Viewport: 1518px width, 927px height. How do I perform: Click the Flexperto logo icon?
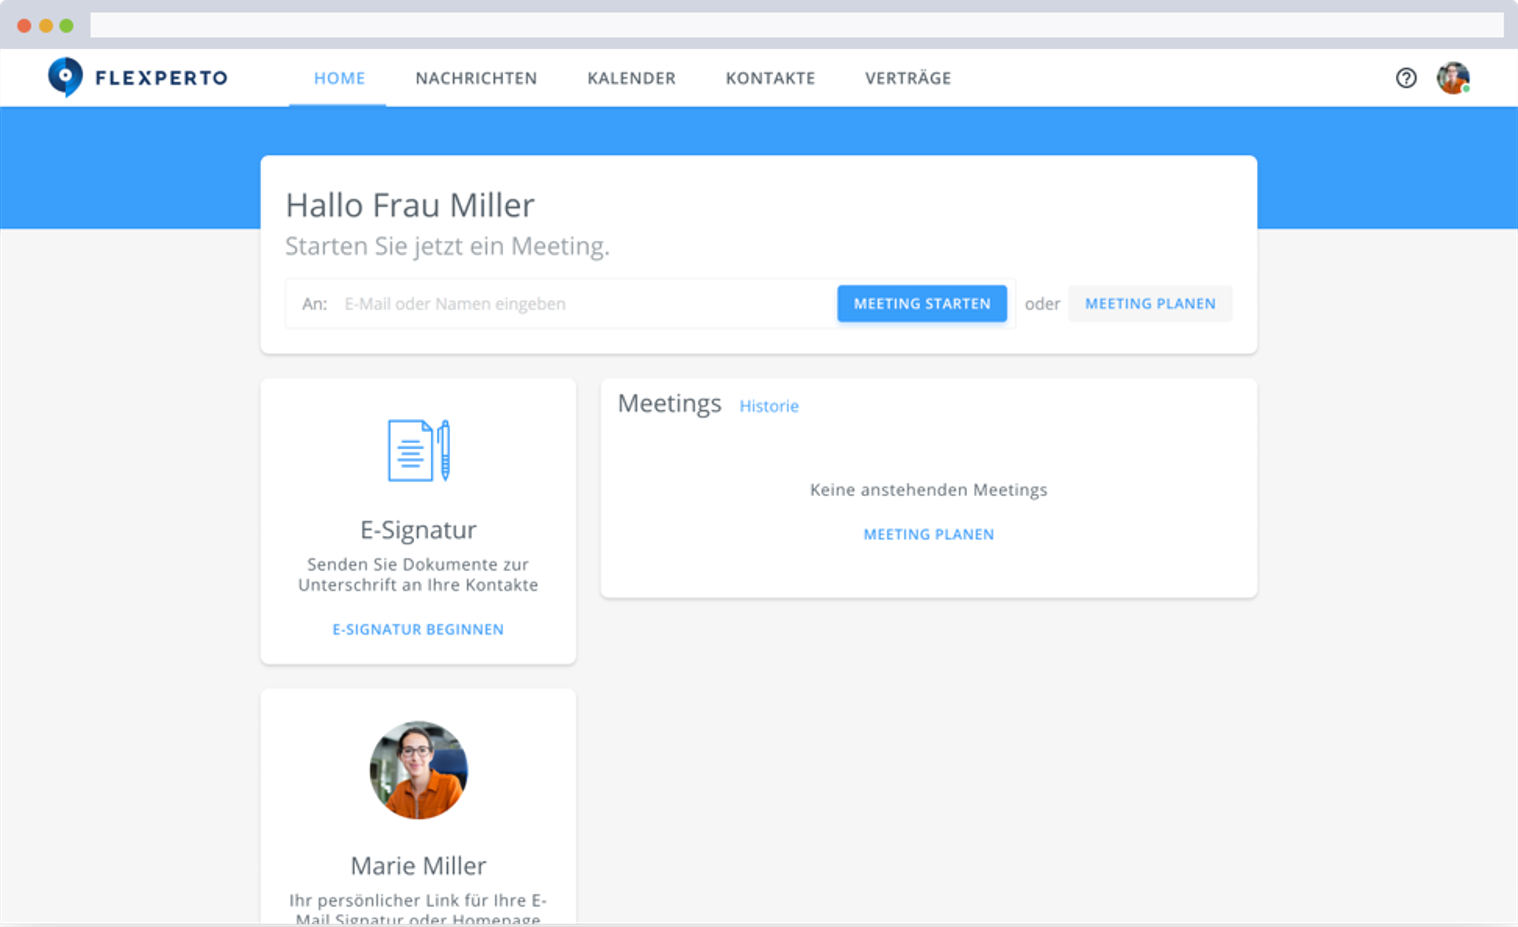(65, 77)
